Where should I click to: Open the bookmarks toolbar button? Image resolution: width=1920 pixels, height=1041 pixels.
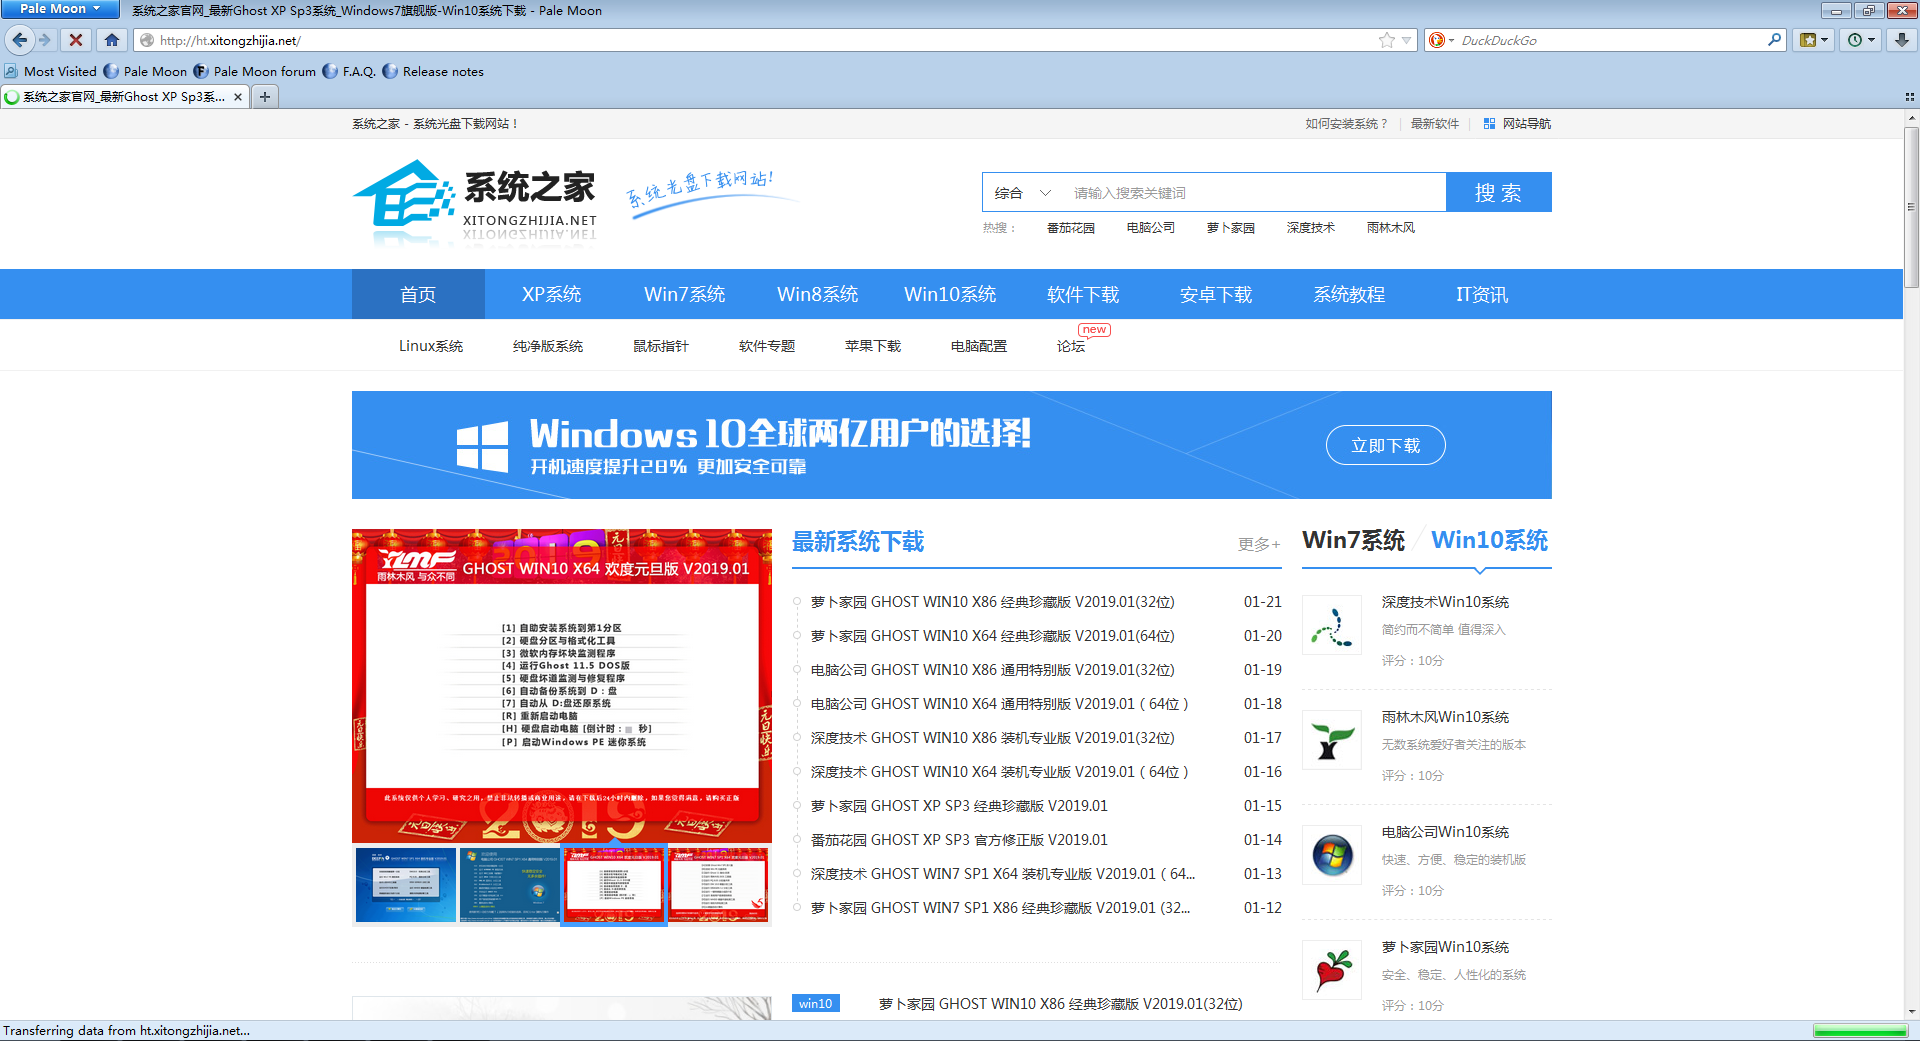(x=1813, y=40)
